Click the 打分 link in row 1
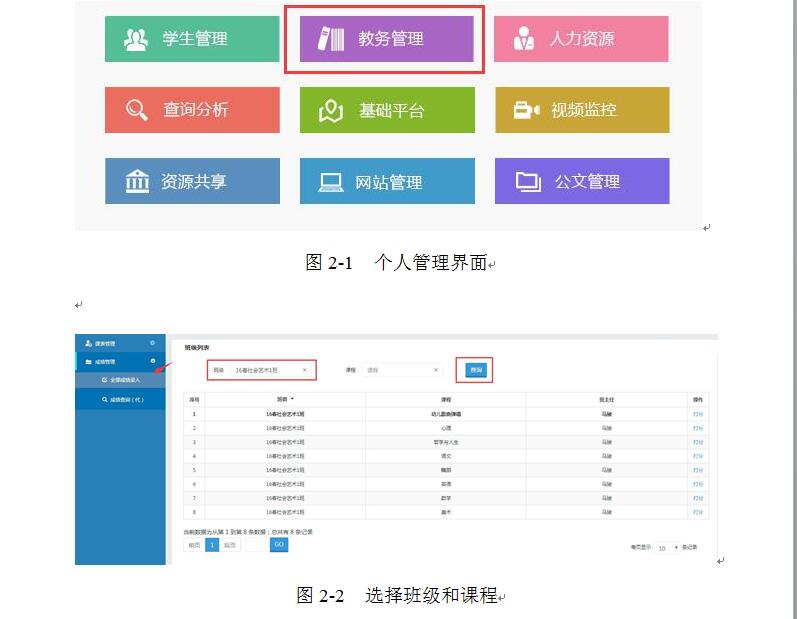The width and height of the screenshot is (797, 619). point(698,413)
